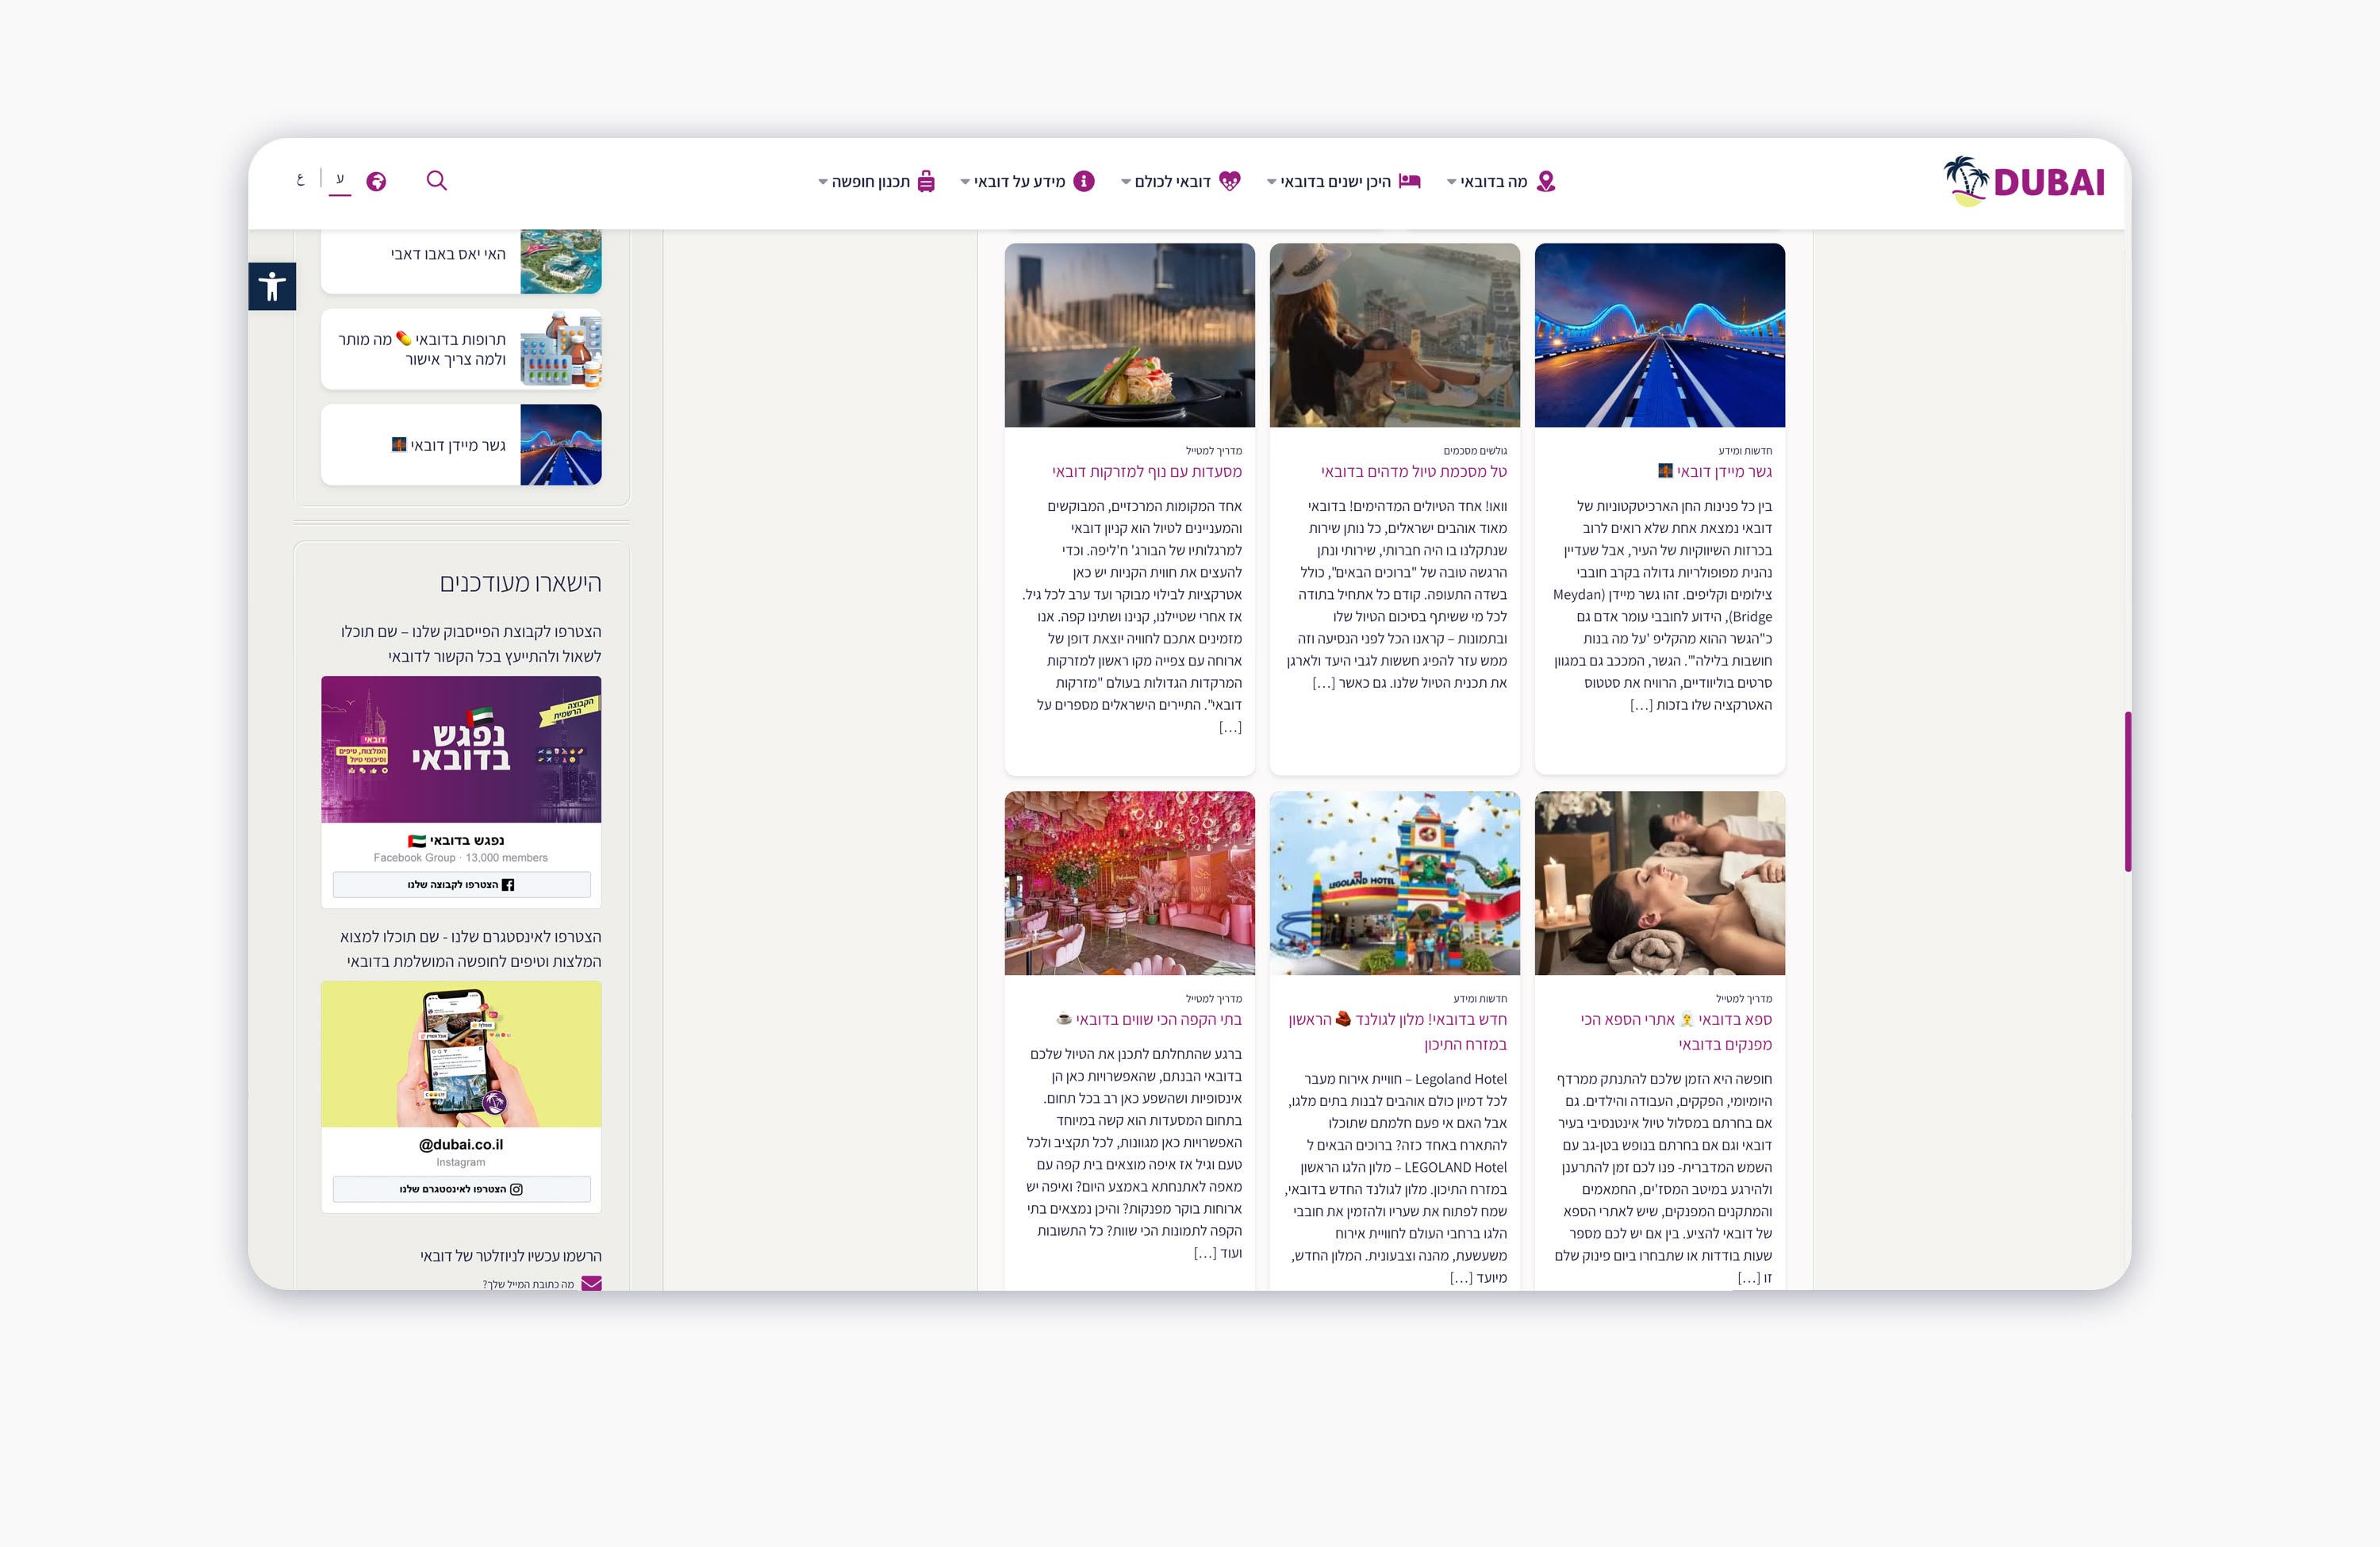Image resolution: width=2380 pixels, height=1547 pixels.
Task: Expand the 'דובאי לכולם' dropdown arrow
Action: (x=1126, y=182)
